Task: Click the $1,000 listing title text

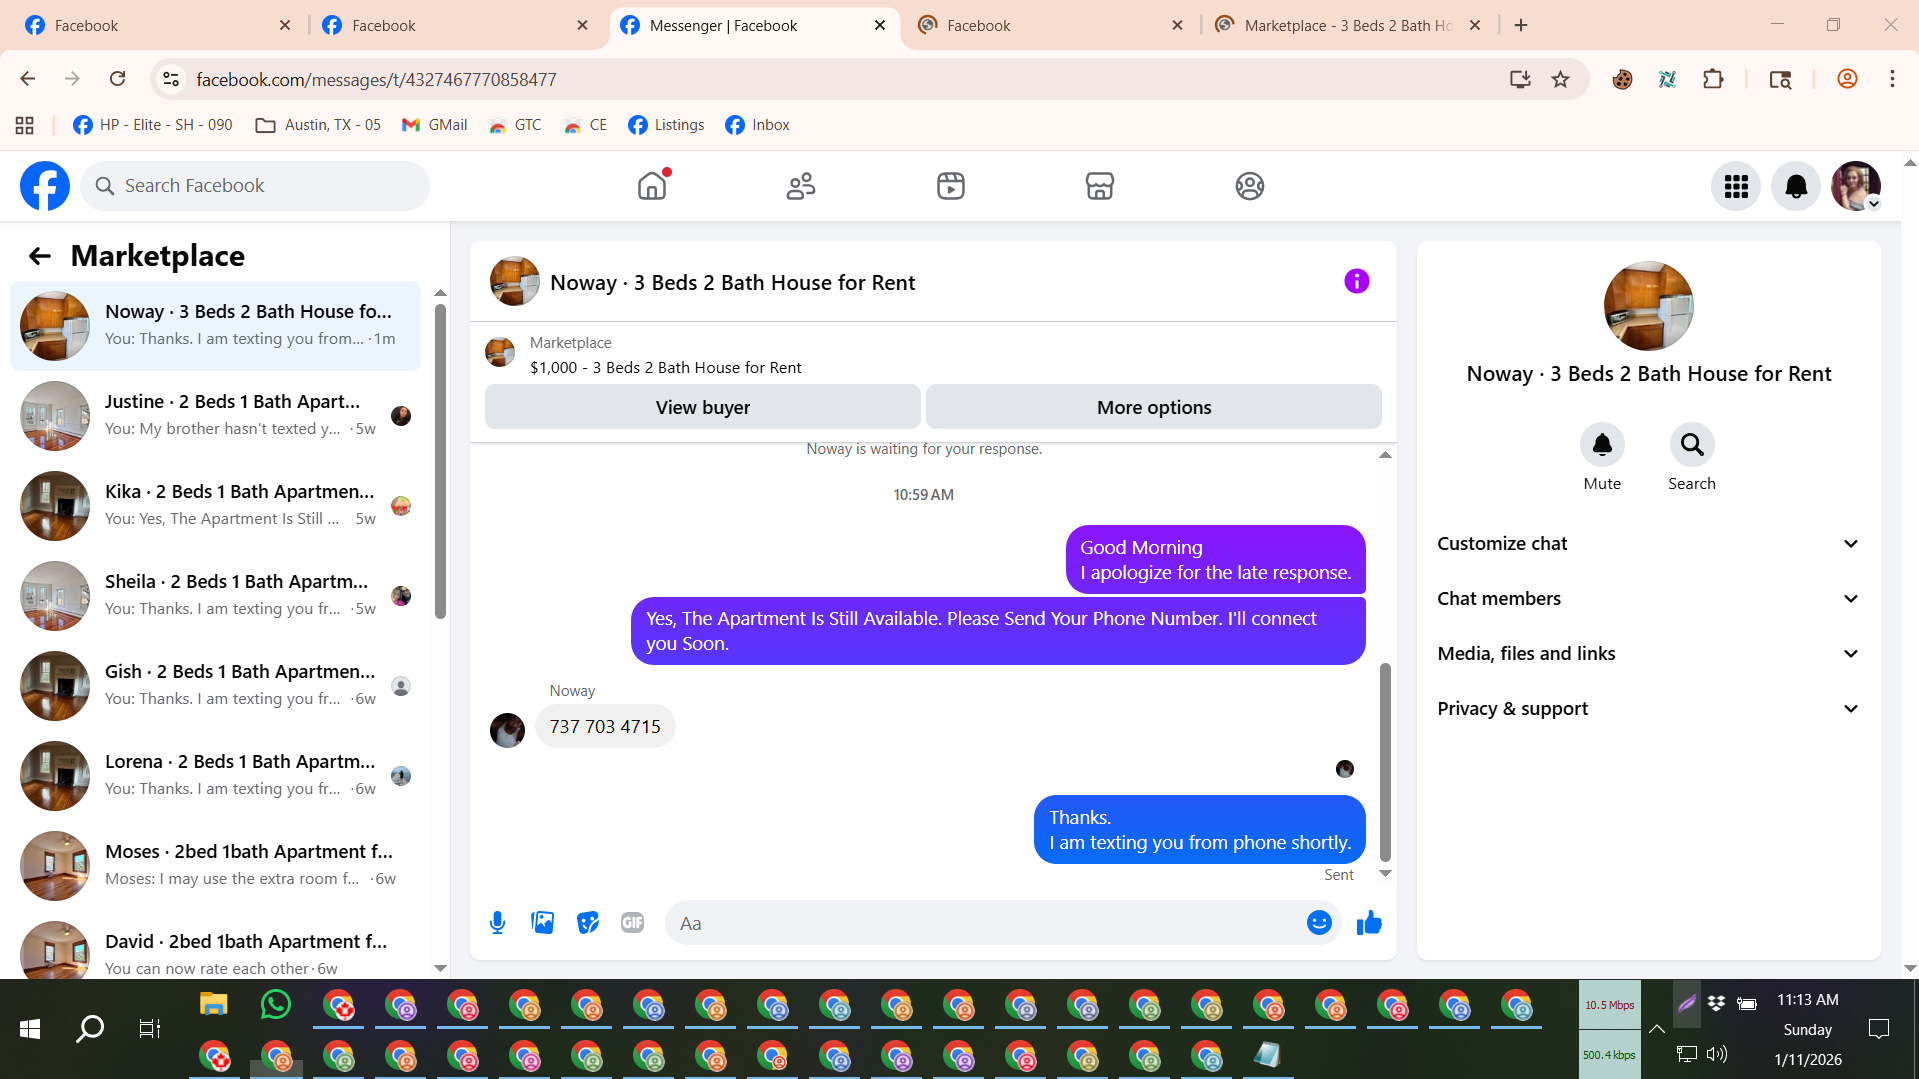Action: click(665, 368)
